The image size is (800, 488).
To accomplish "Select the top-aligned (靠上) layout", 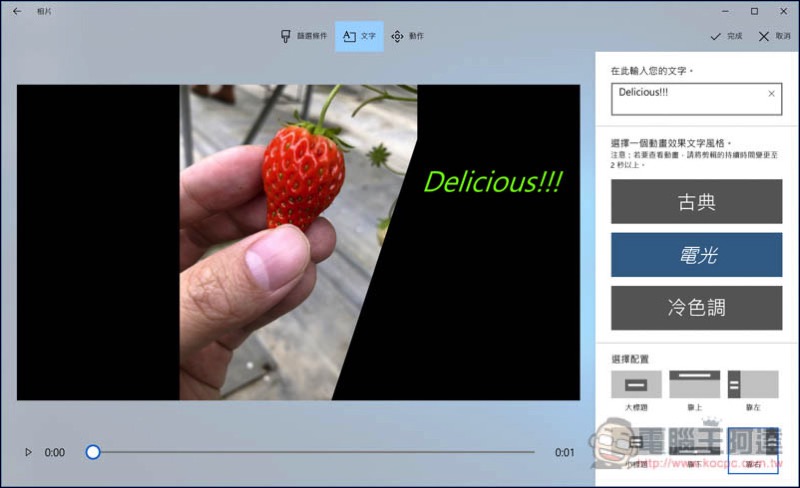I will (694, 385).
